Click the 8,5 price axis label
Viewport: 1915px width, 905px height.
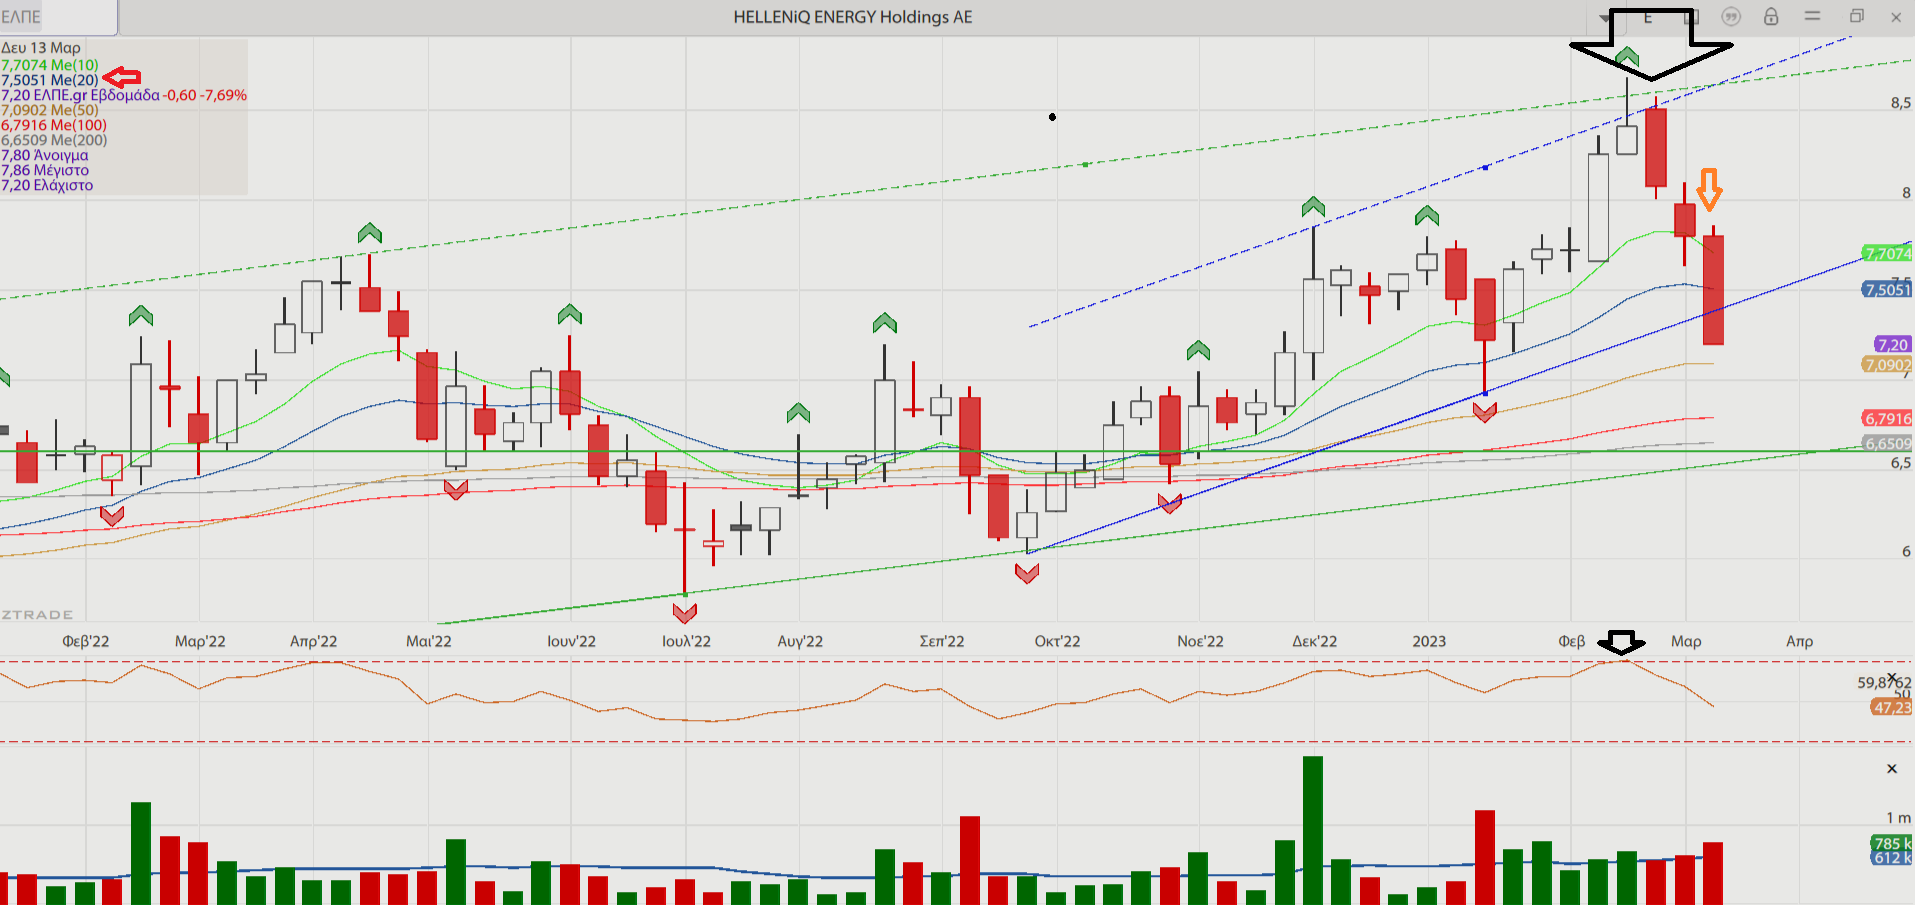[x=1900, y=103]
